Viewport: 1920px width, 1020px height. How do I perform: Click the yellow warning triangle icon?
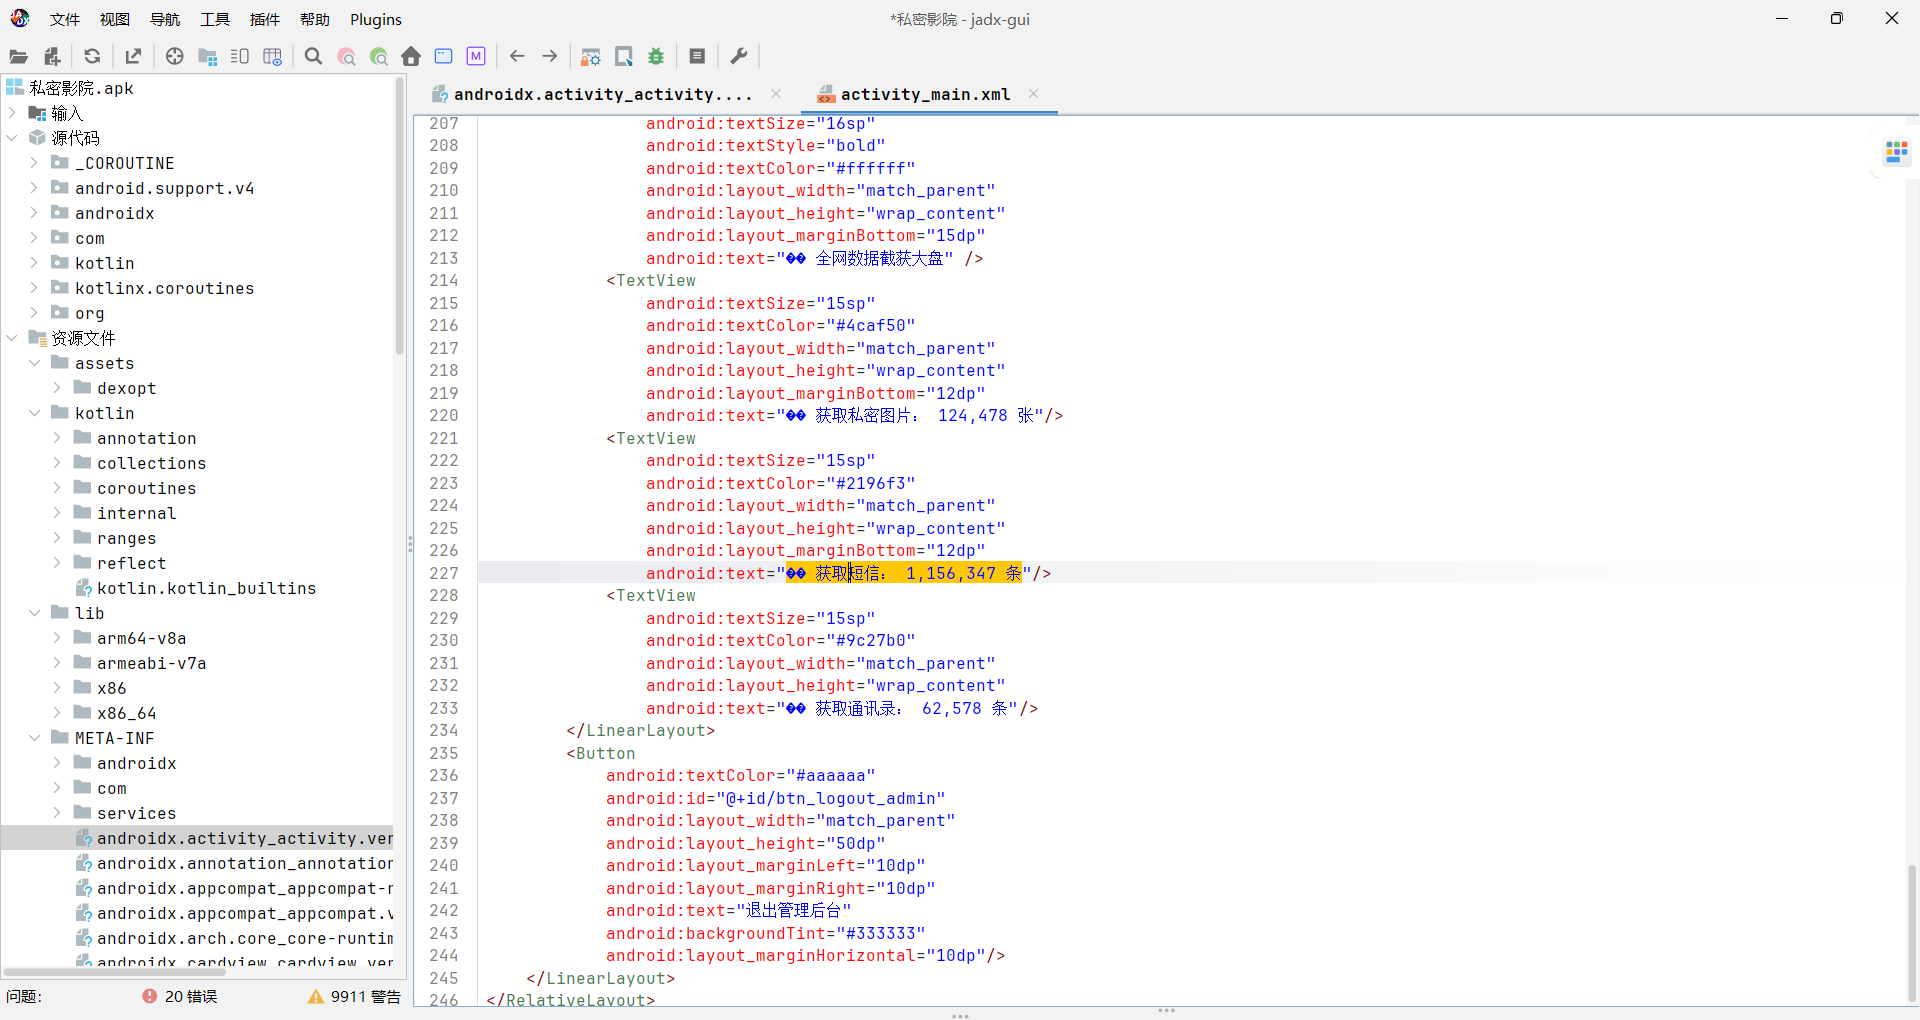[x=316, y=996]
